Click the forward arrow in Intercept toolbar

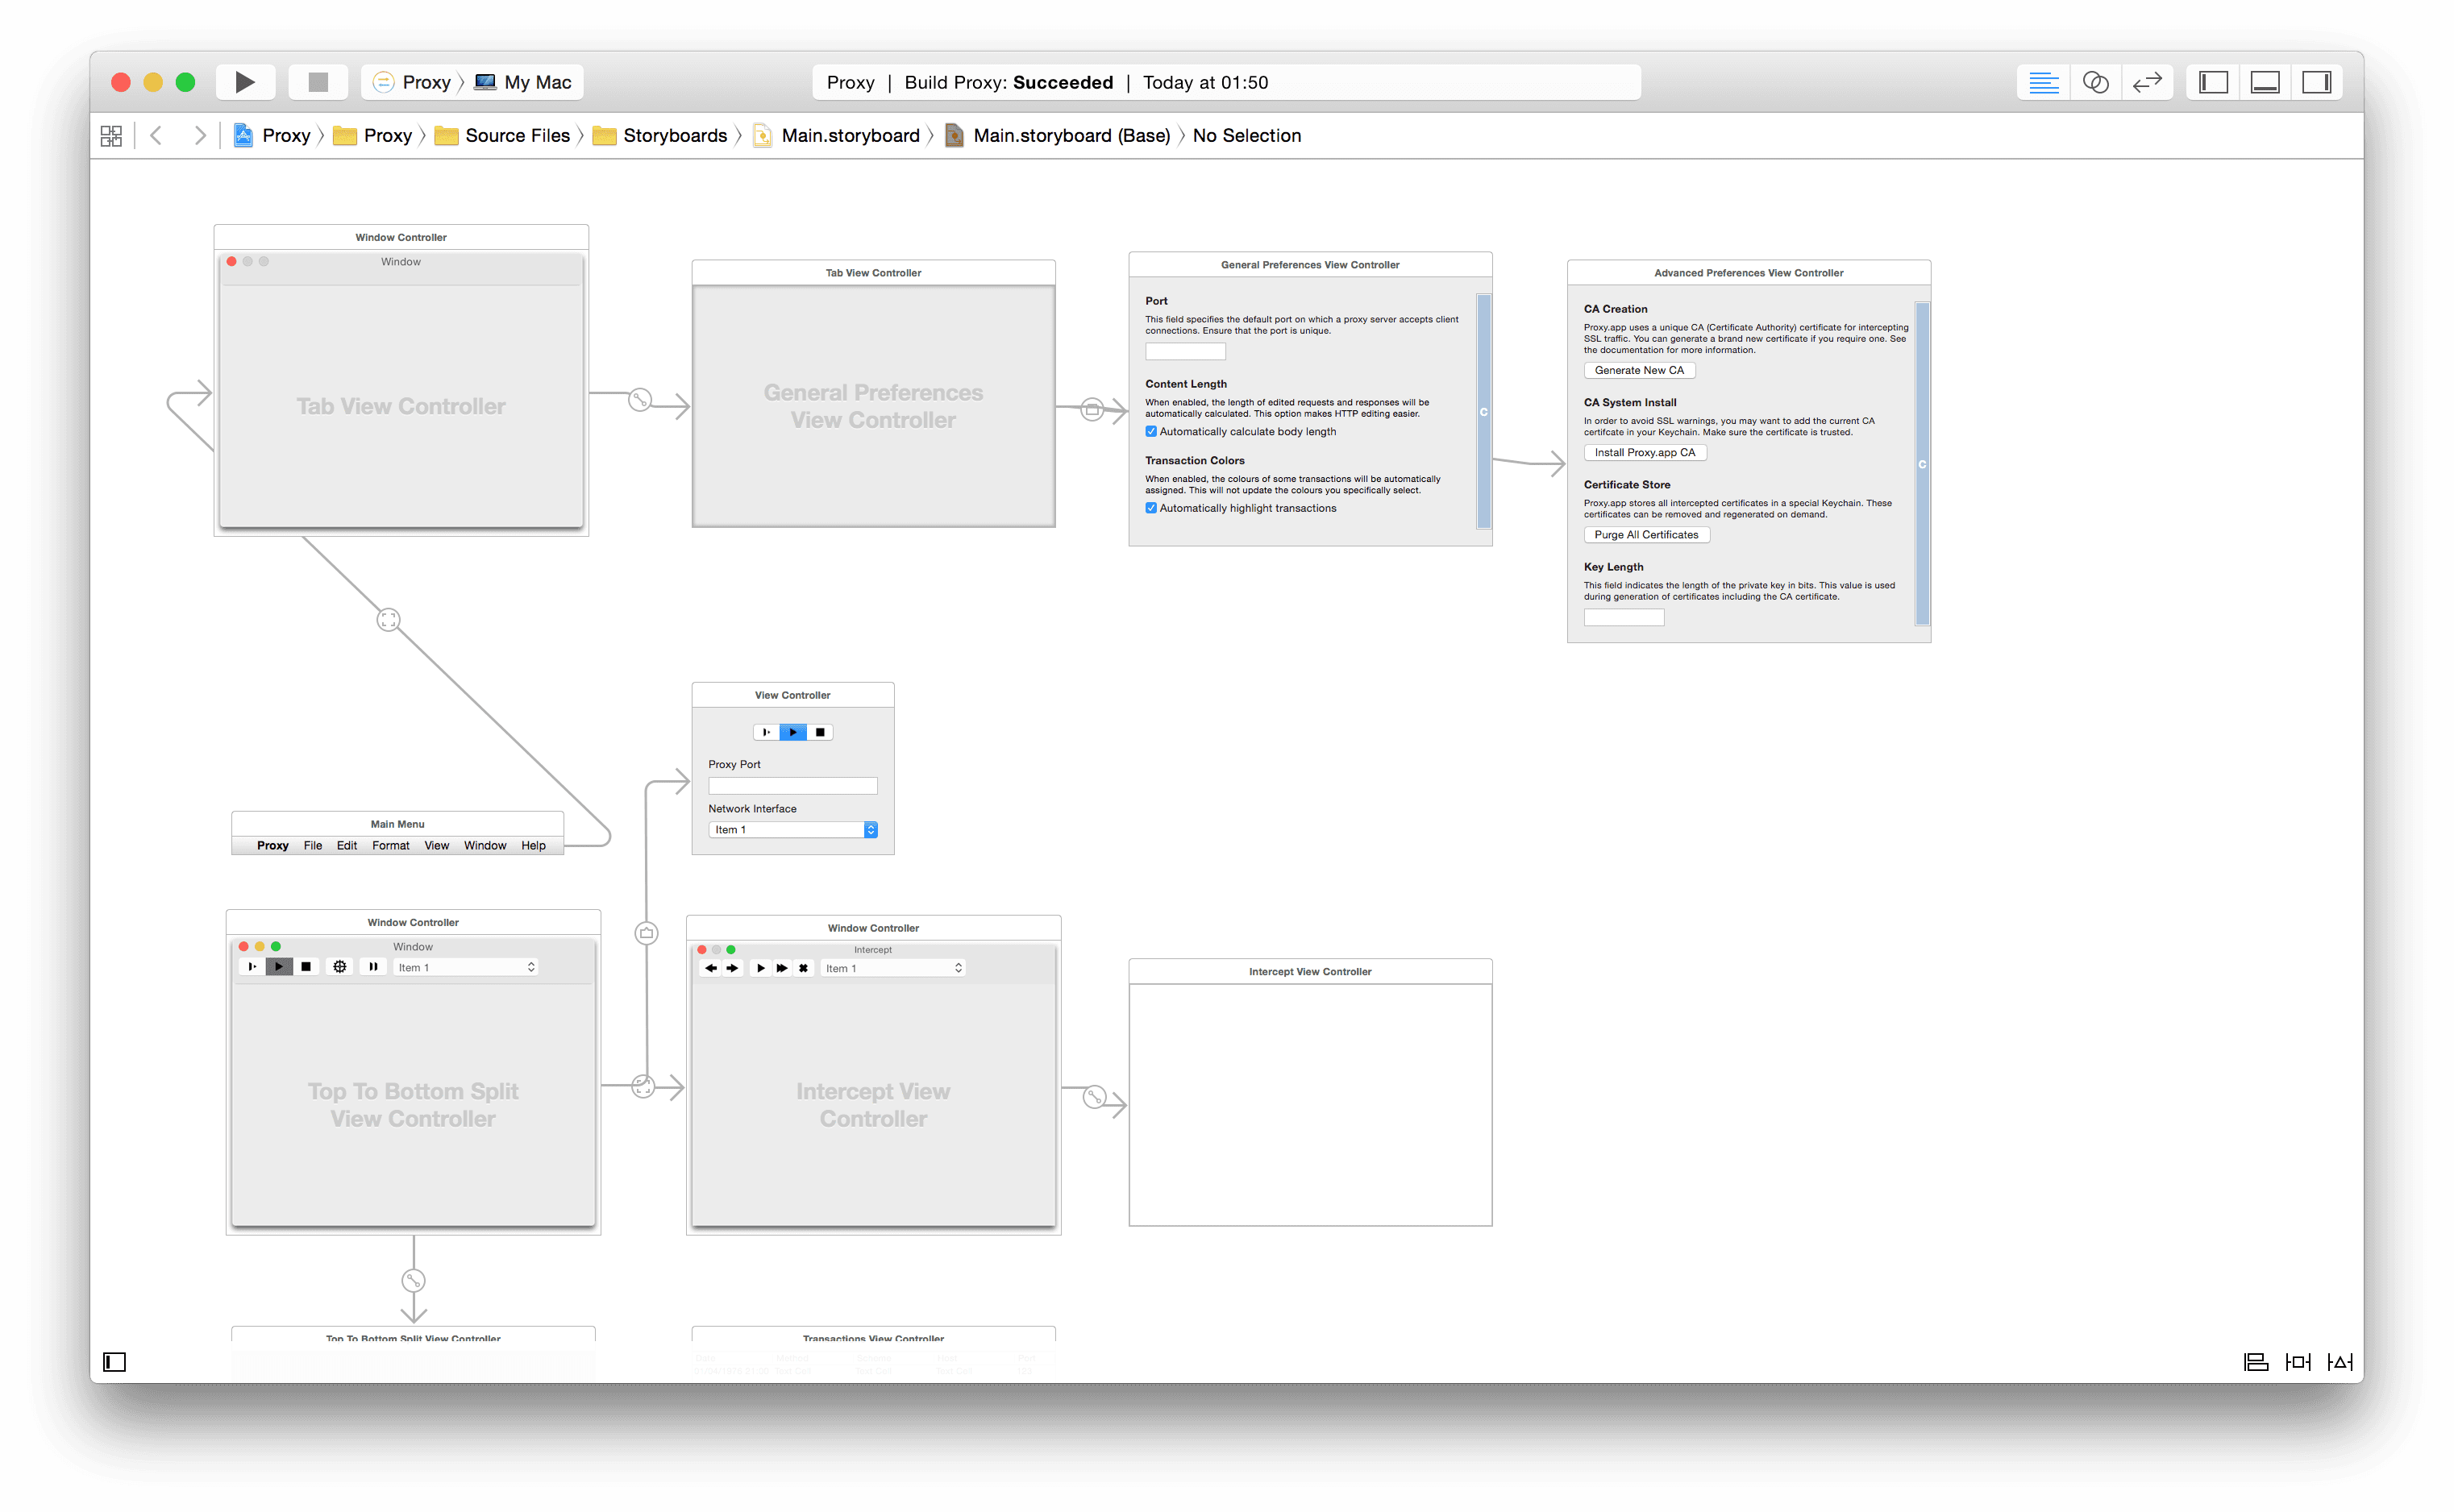[732, 968]
